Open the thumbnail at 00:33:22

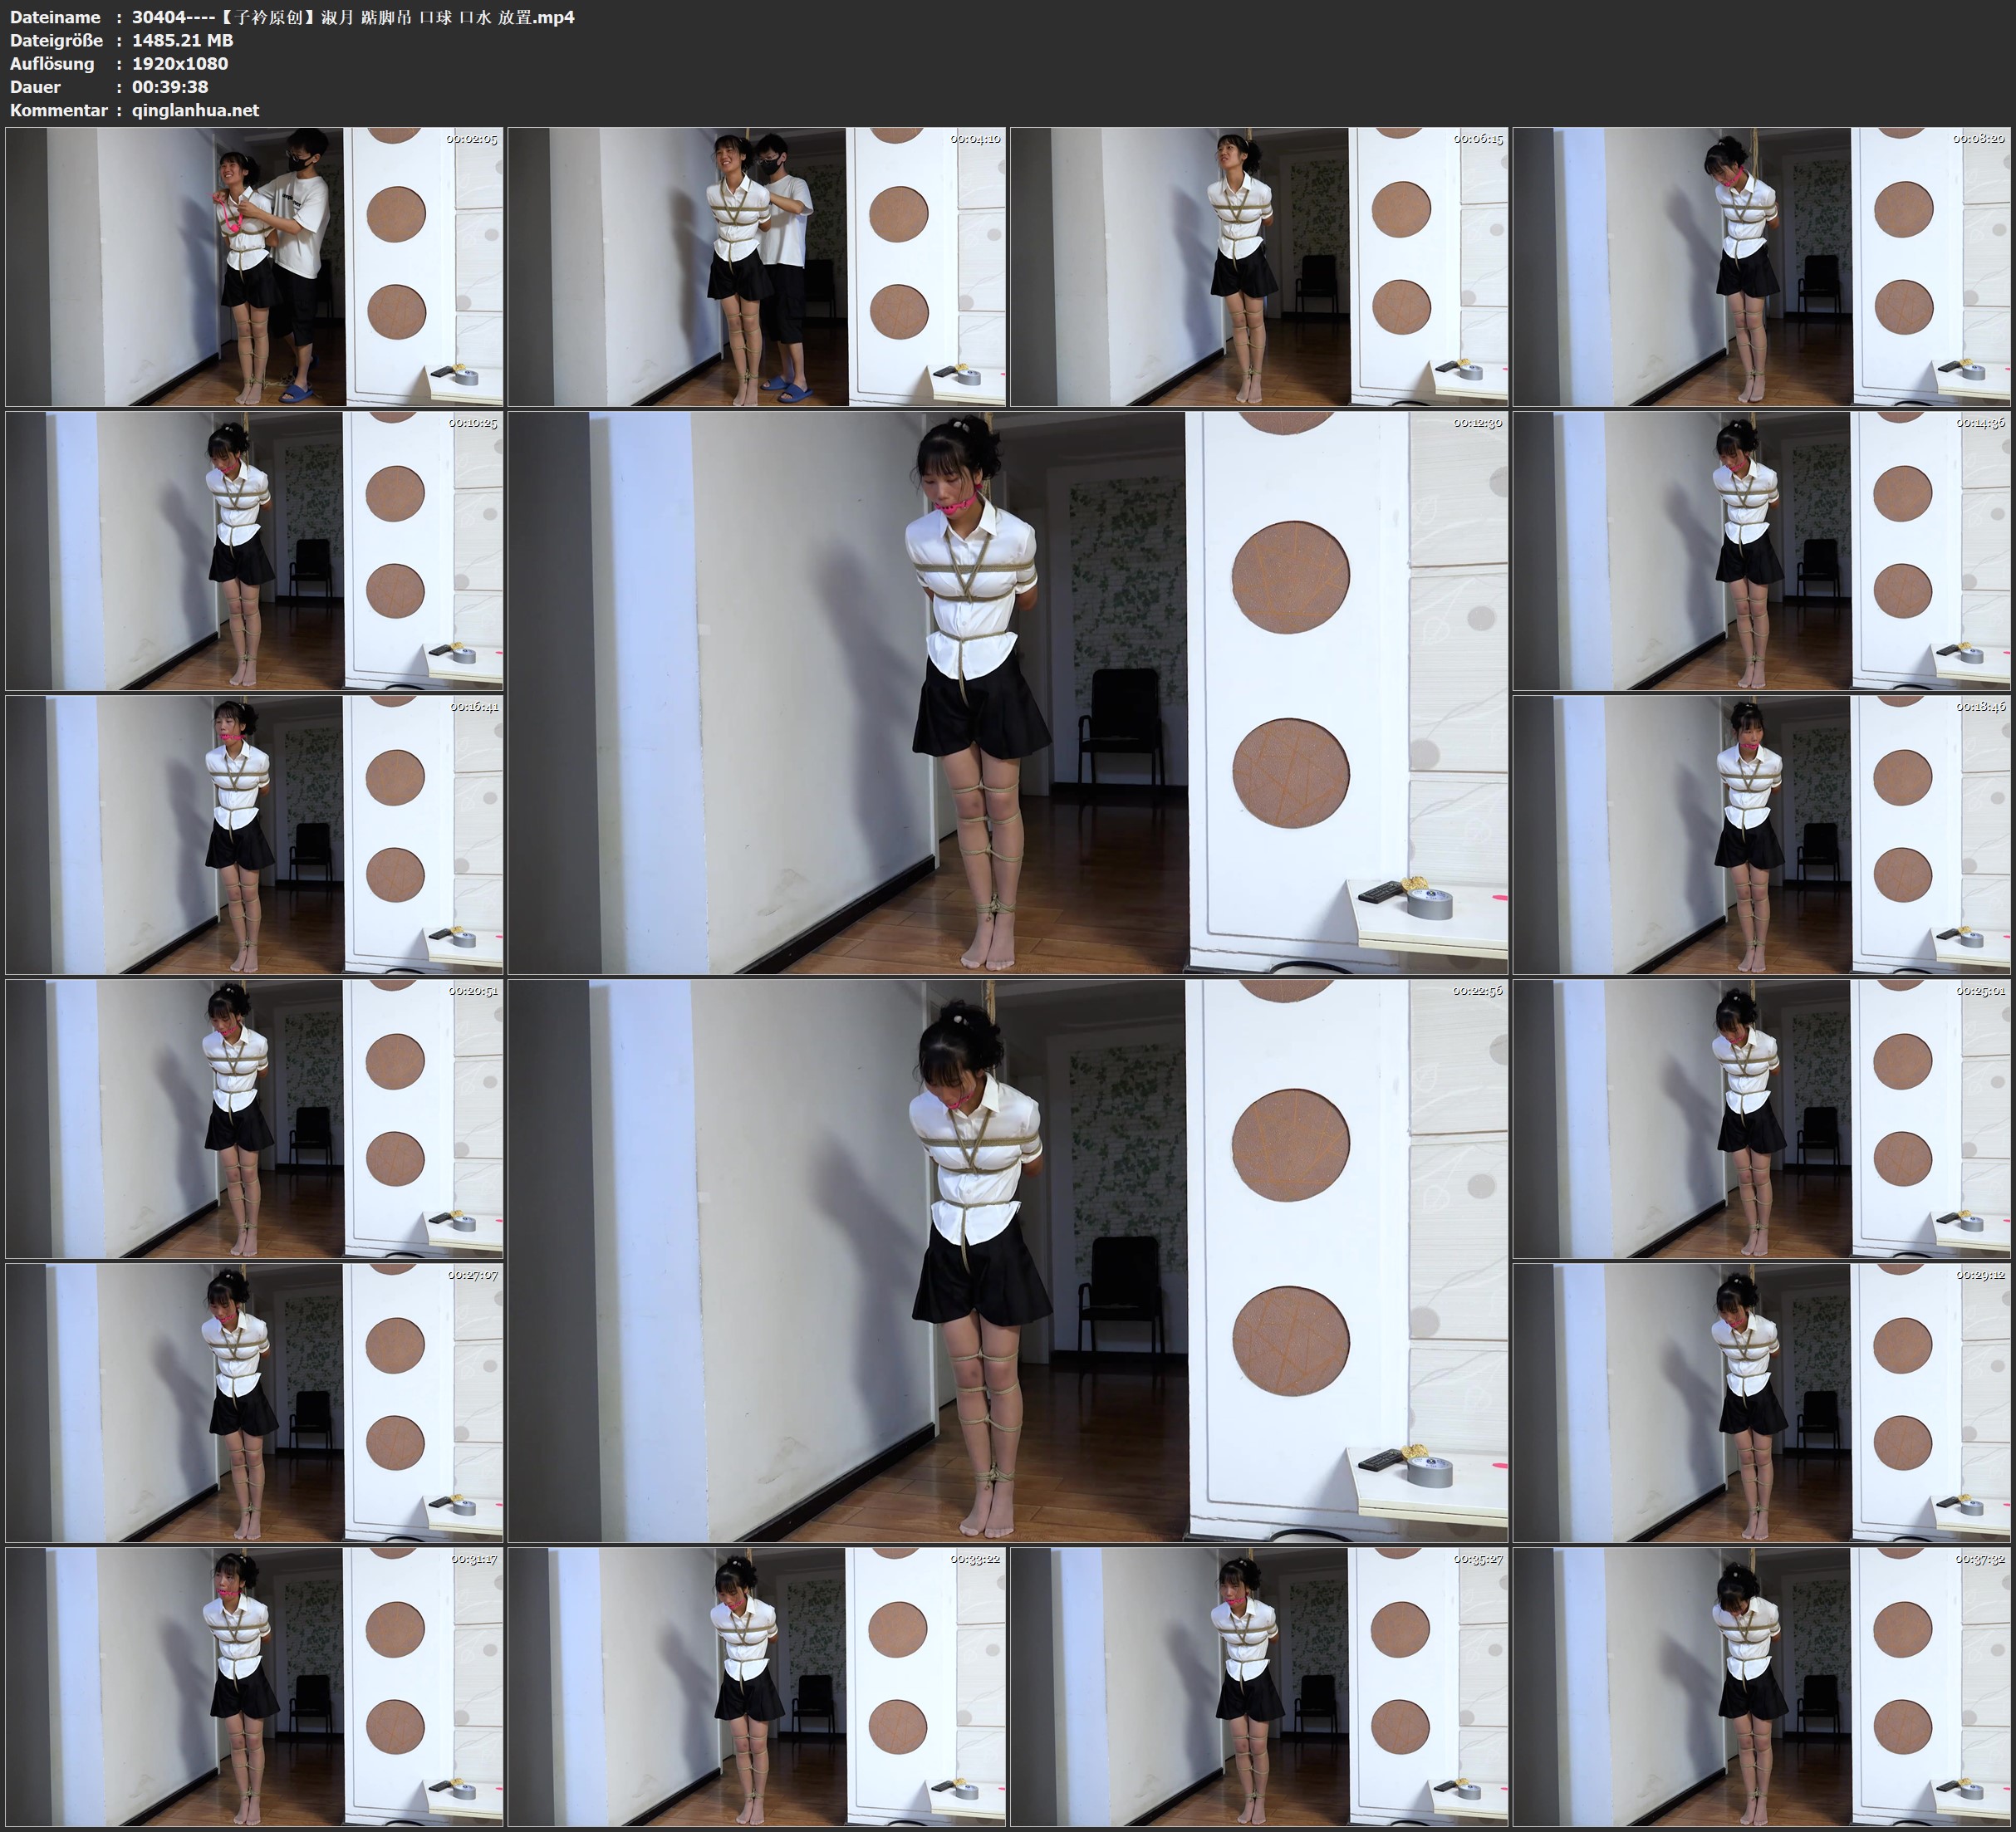(757, 1686)
